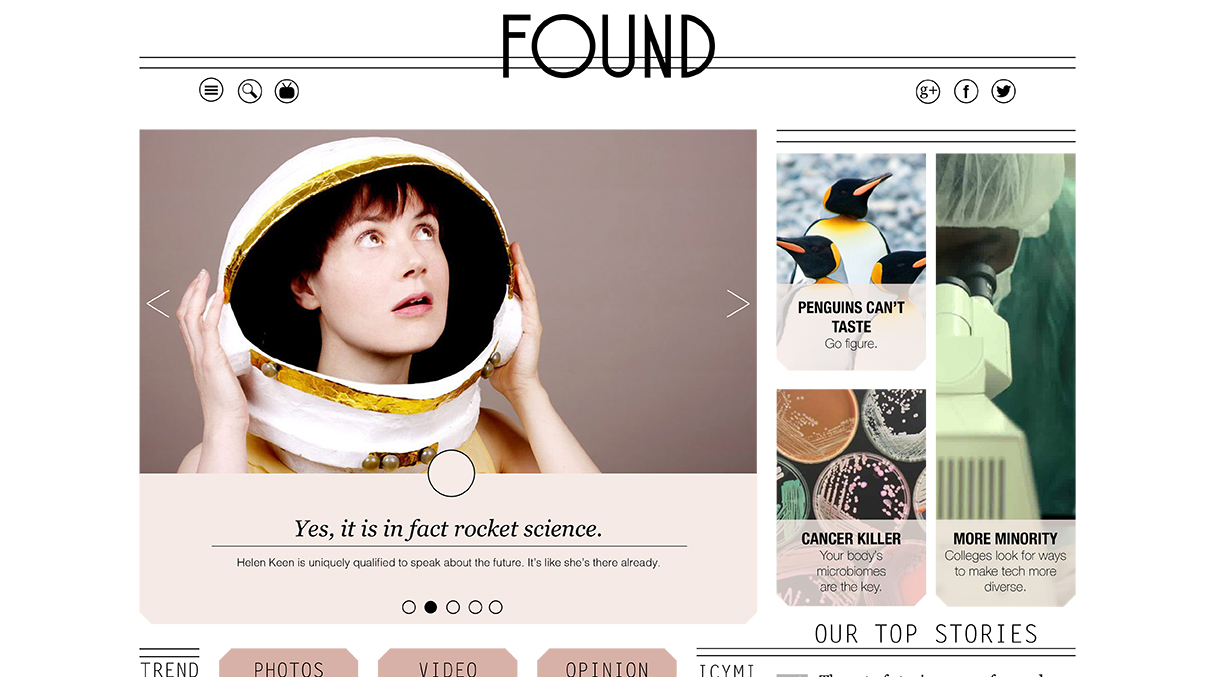Select the fourth carousel dot

[x=475, y=607]
